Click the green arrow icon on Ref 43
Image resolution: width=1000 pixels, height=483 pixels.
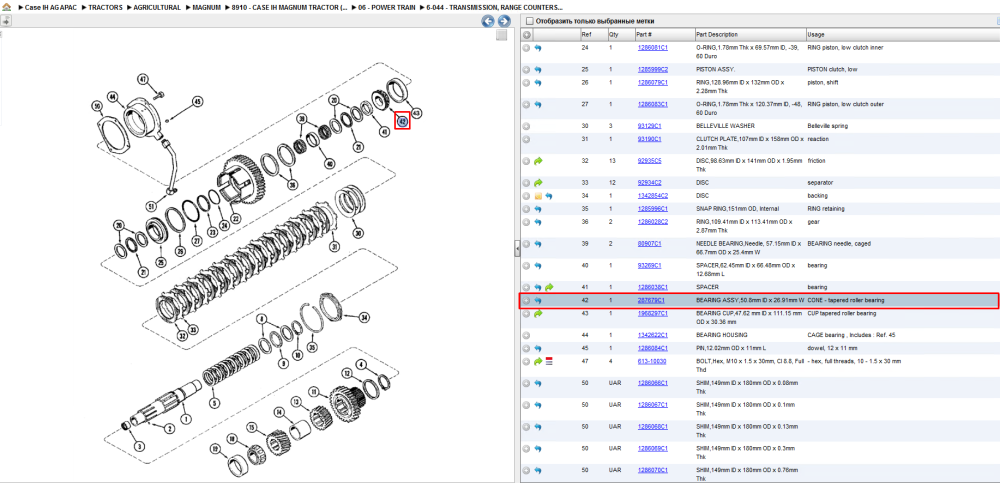coord(538,313)
